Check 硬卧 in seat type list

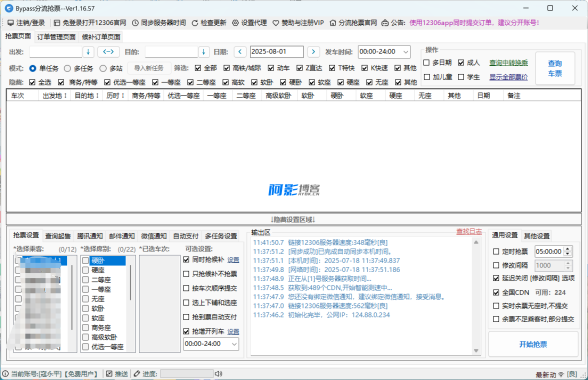click(86, 260)
